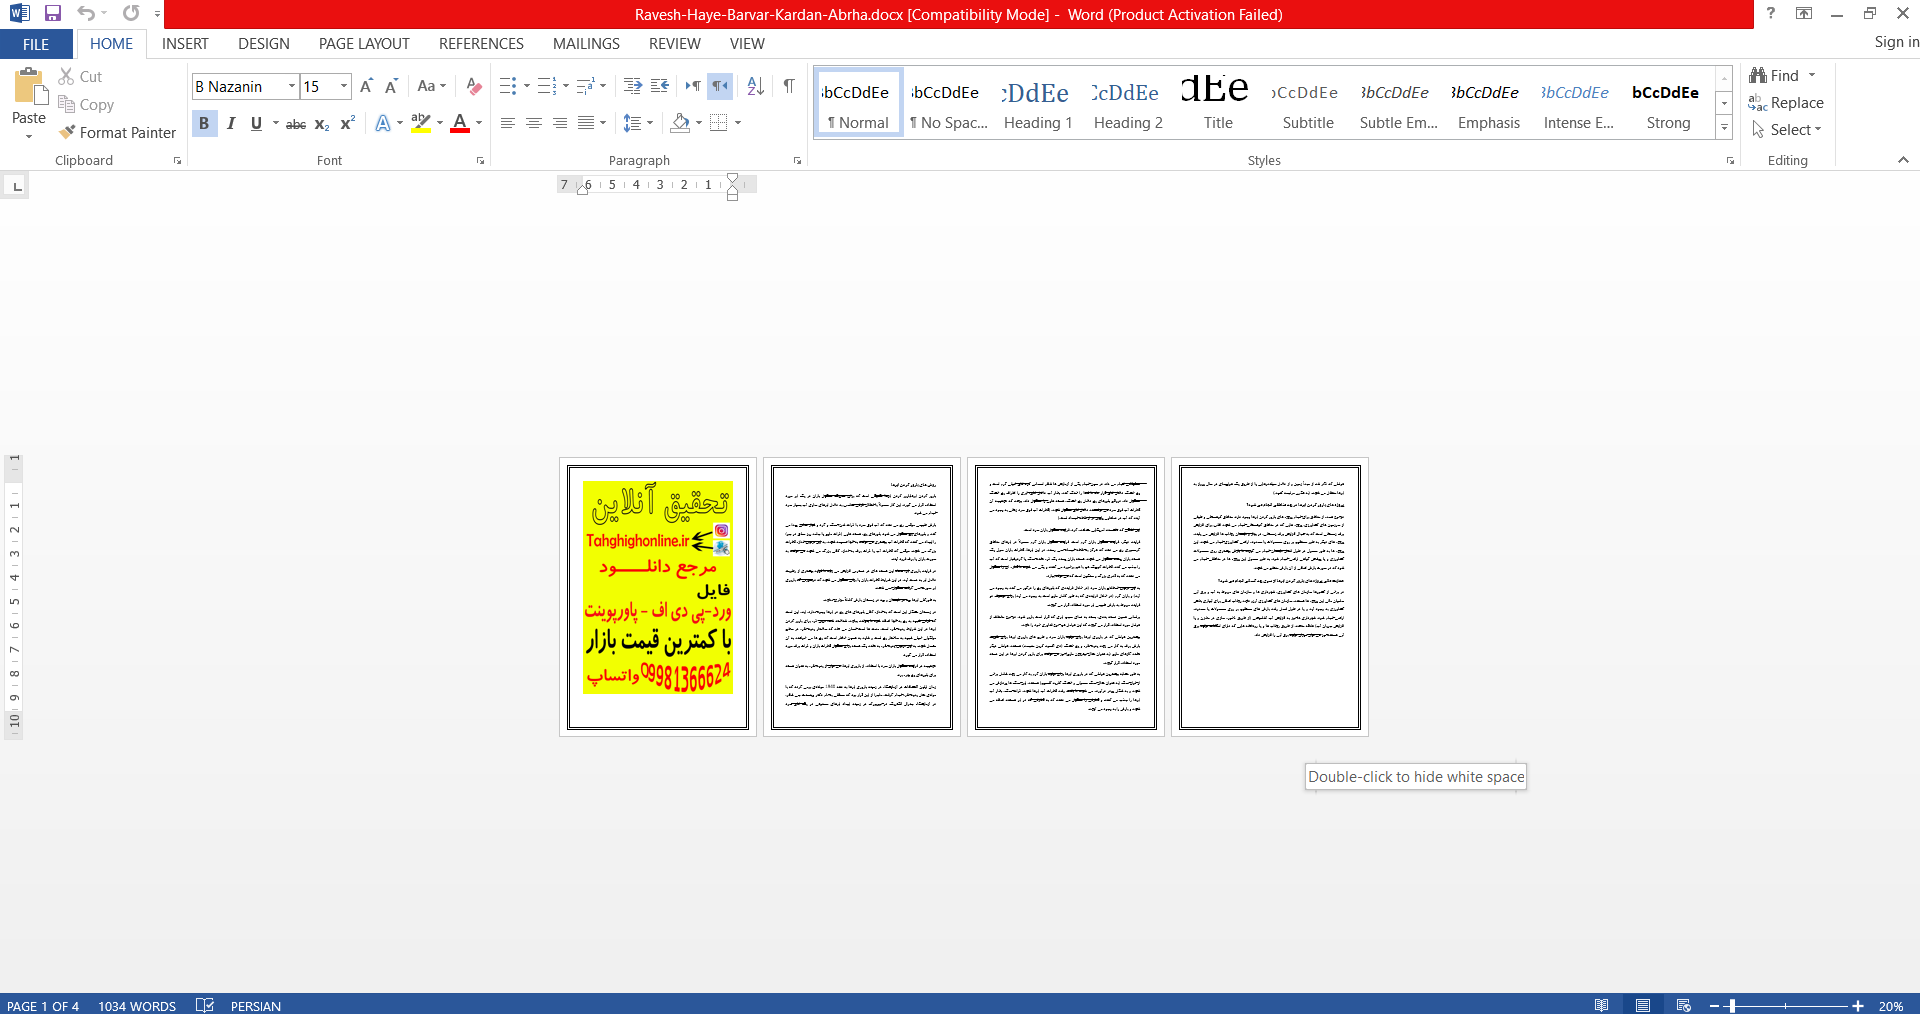Expand the numbering list dropdown
The width and height of the screenshot is (1920, 1014).
[x=565, y=86]
